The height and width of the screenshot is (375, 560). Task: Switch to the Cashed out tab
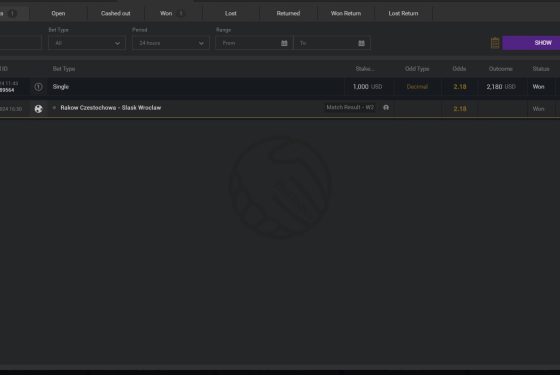(x=116, y=14)
